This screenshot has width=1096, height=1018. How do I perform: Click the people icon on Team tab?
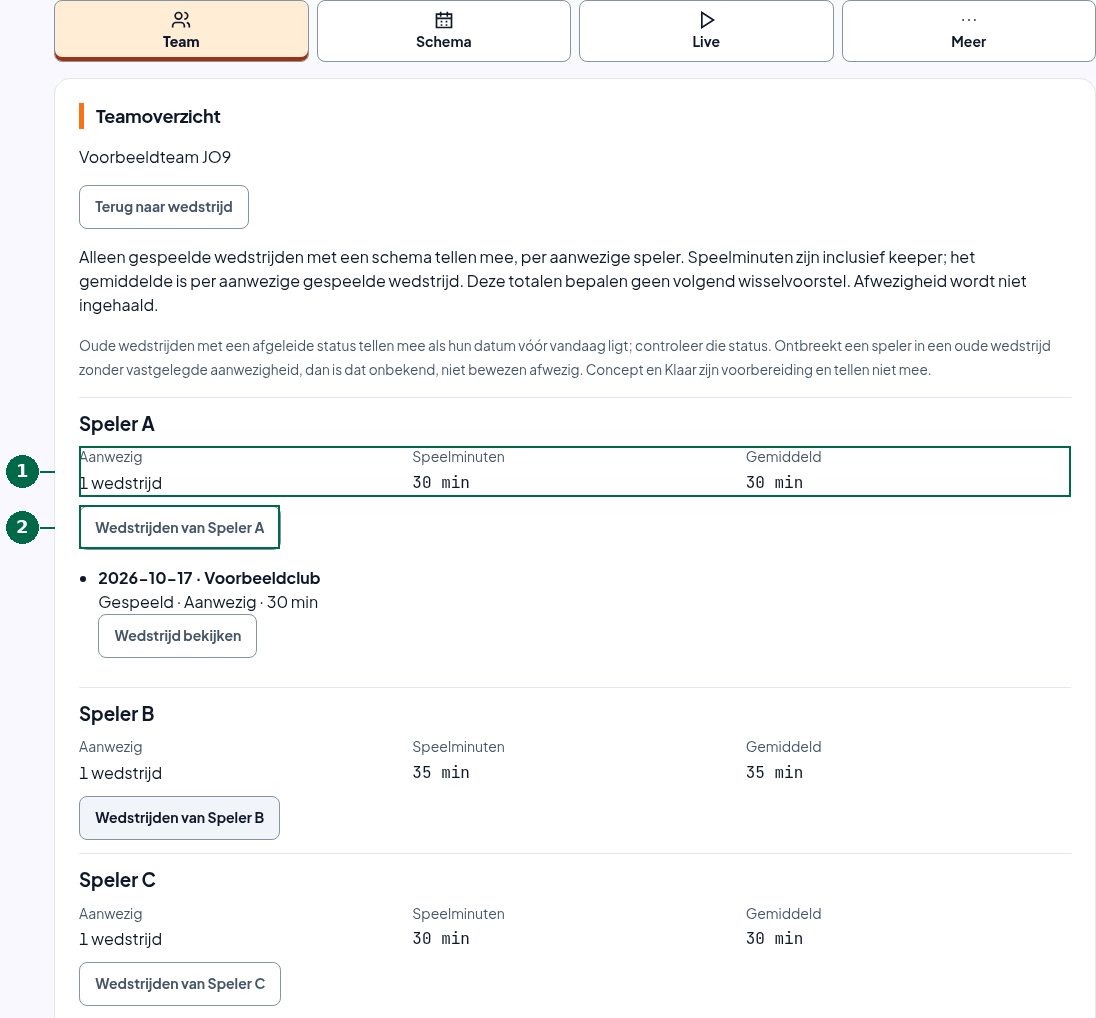181,20
